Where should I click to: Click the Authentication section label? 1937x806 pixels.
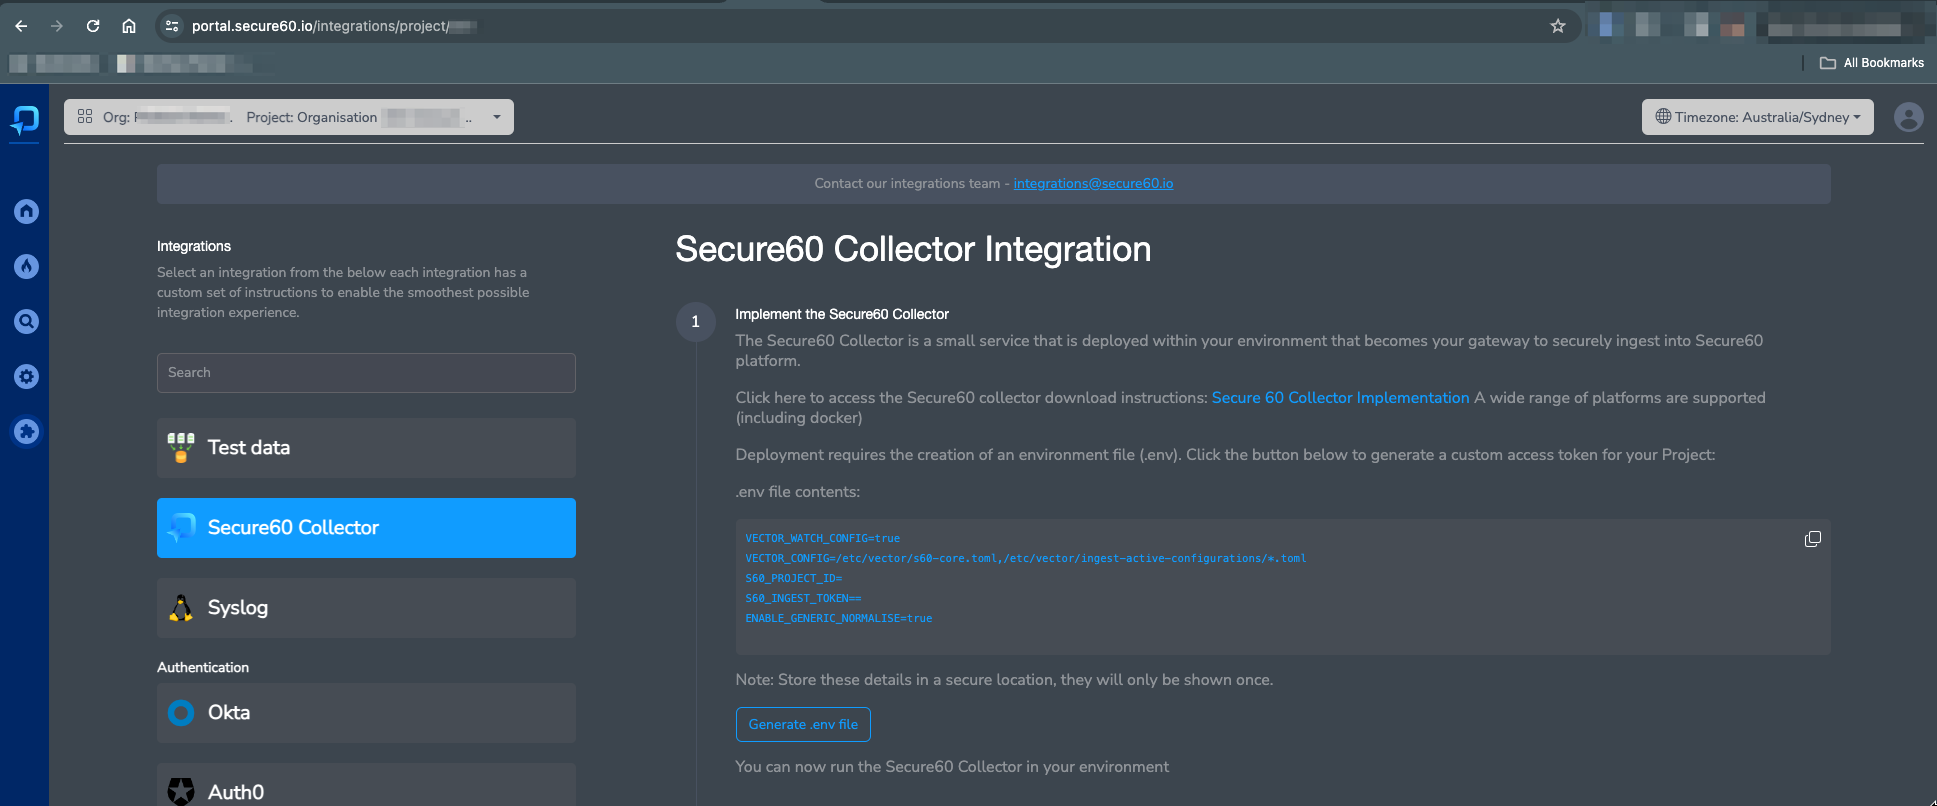tap(203, 667)
